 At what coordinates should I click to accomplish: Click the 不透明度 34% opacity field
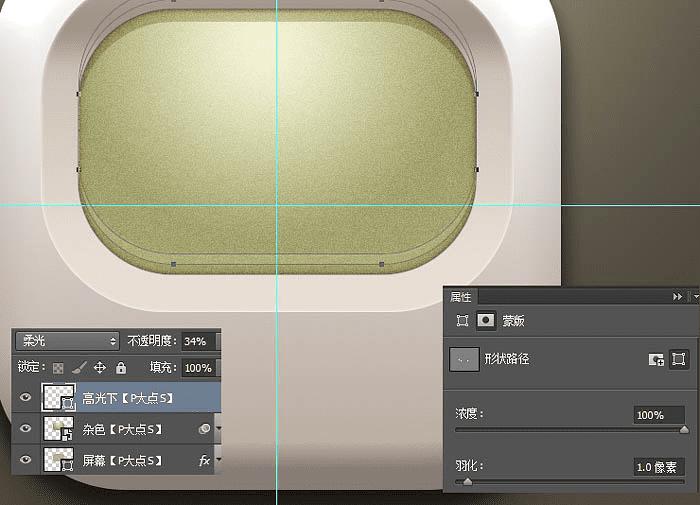coord(200,342)
